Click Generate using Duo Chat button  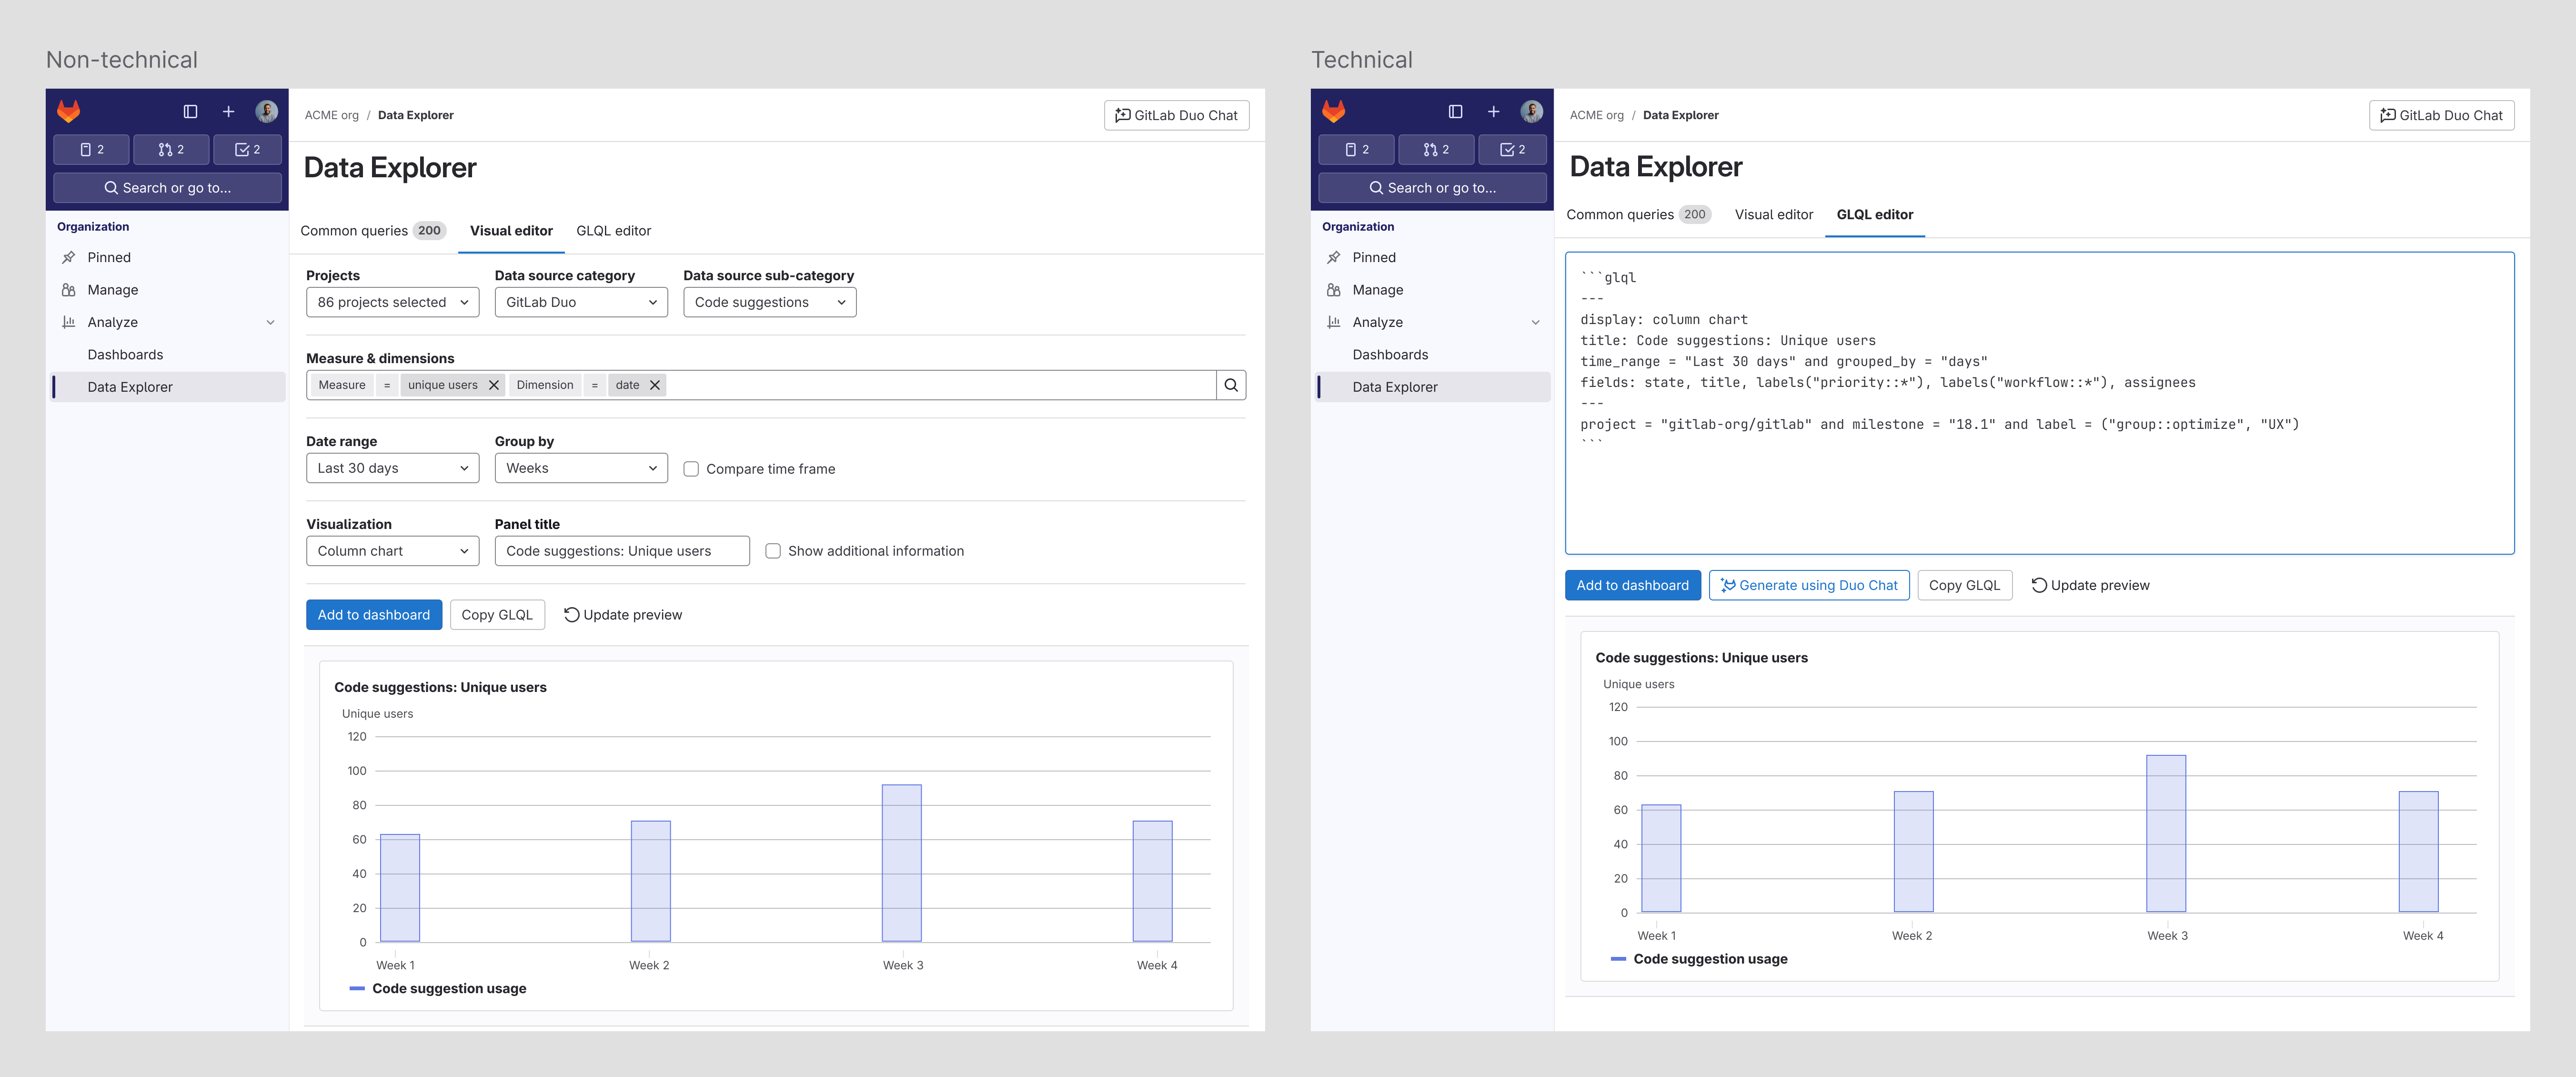point(1808,585)
